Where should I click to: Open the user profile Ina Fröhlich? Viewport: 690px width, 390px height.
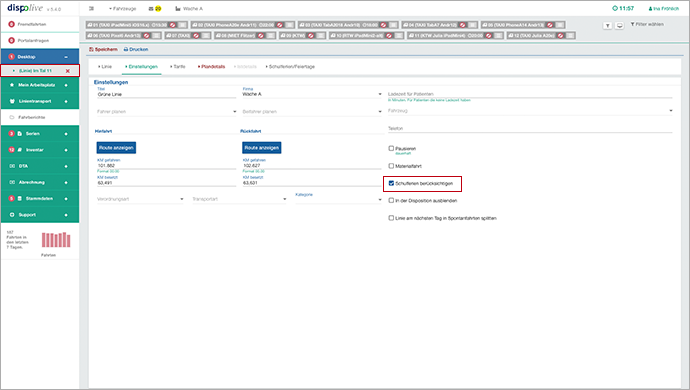664,8
